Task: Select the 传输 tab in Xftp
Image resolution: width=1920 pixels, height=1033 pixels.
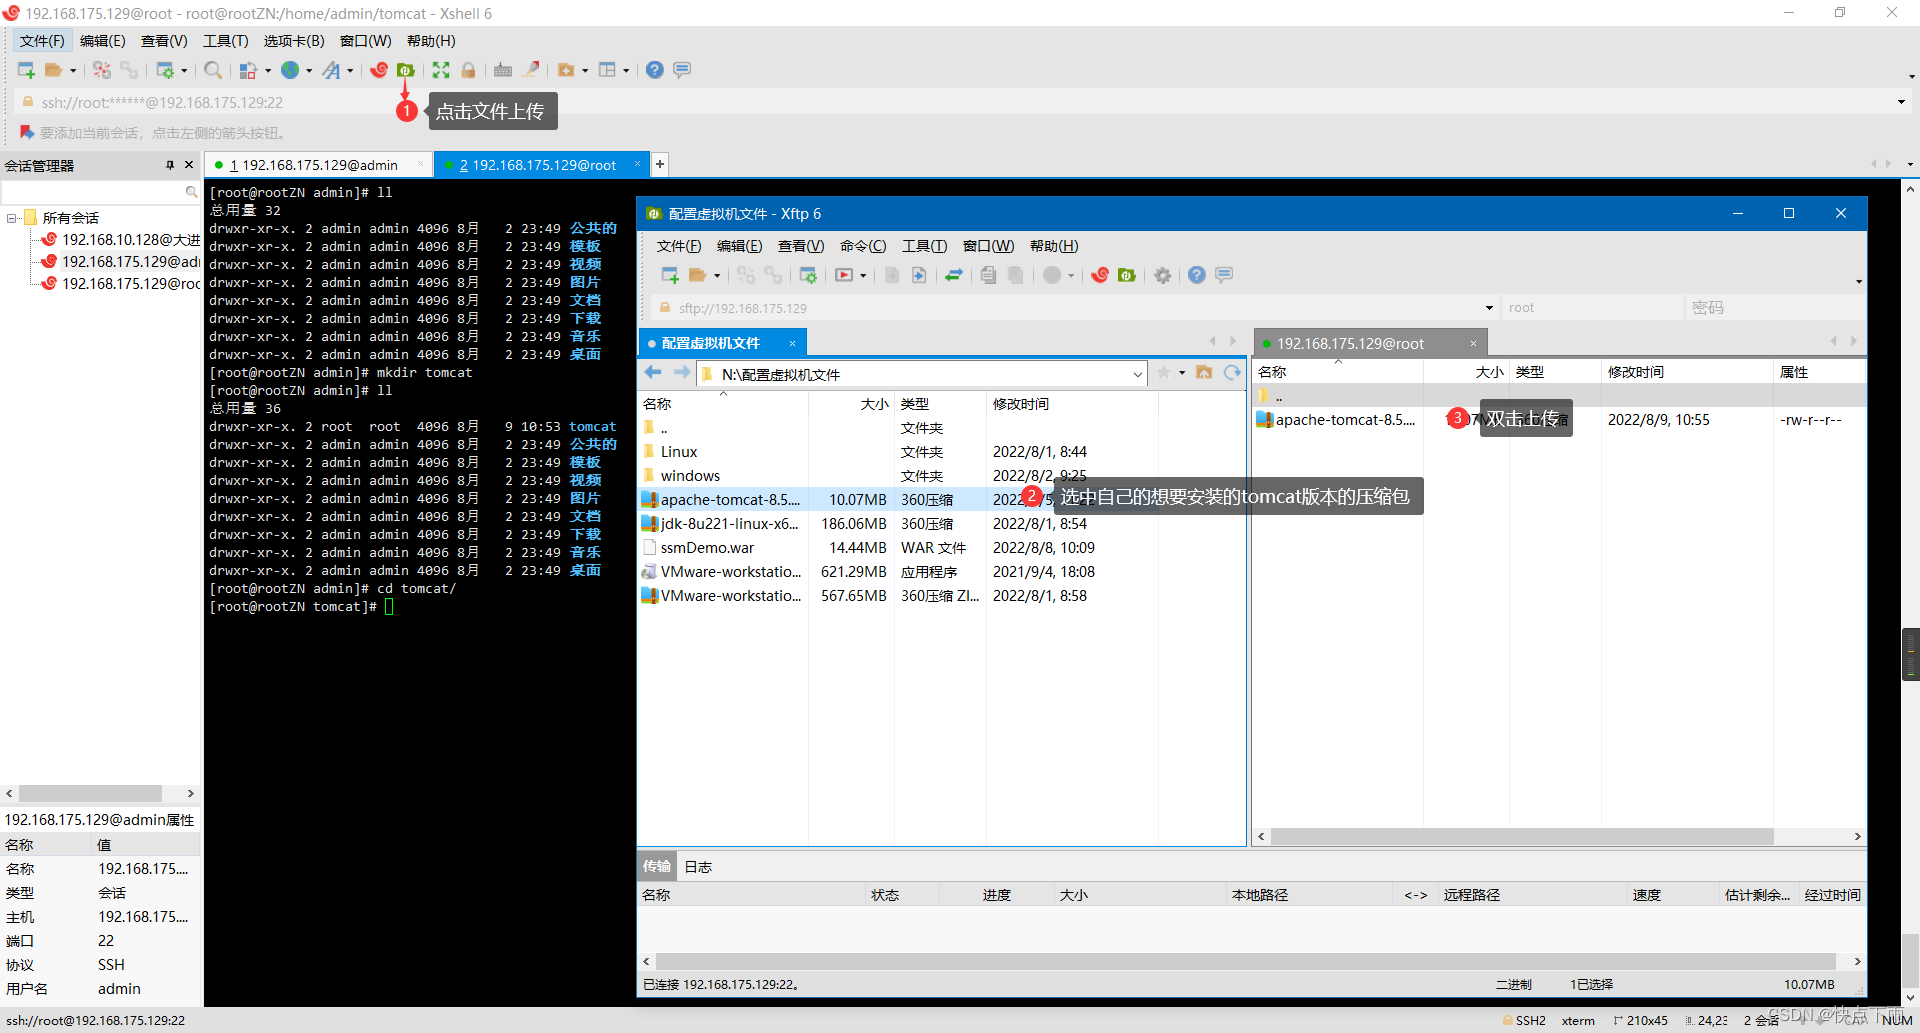Action: (657, 866)
